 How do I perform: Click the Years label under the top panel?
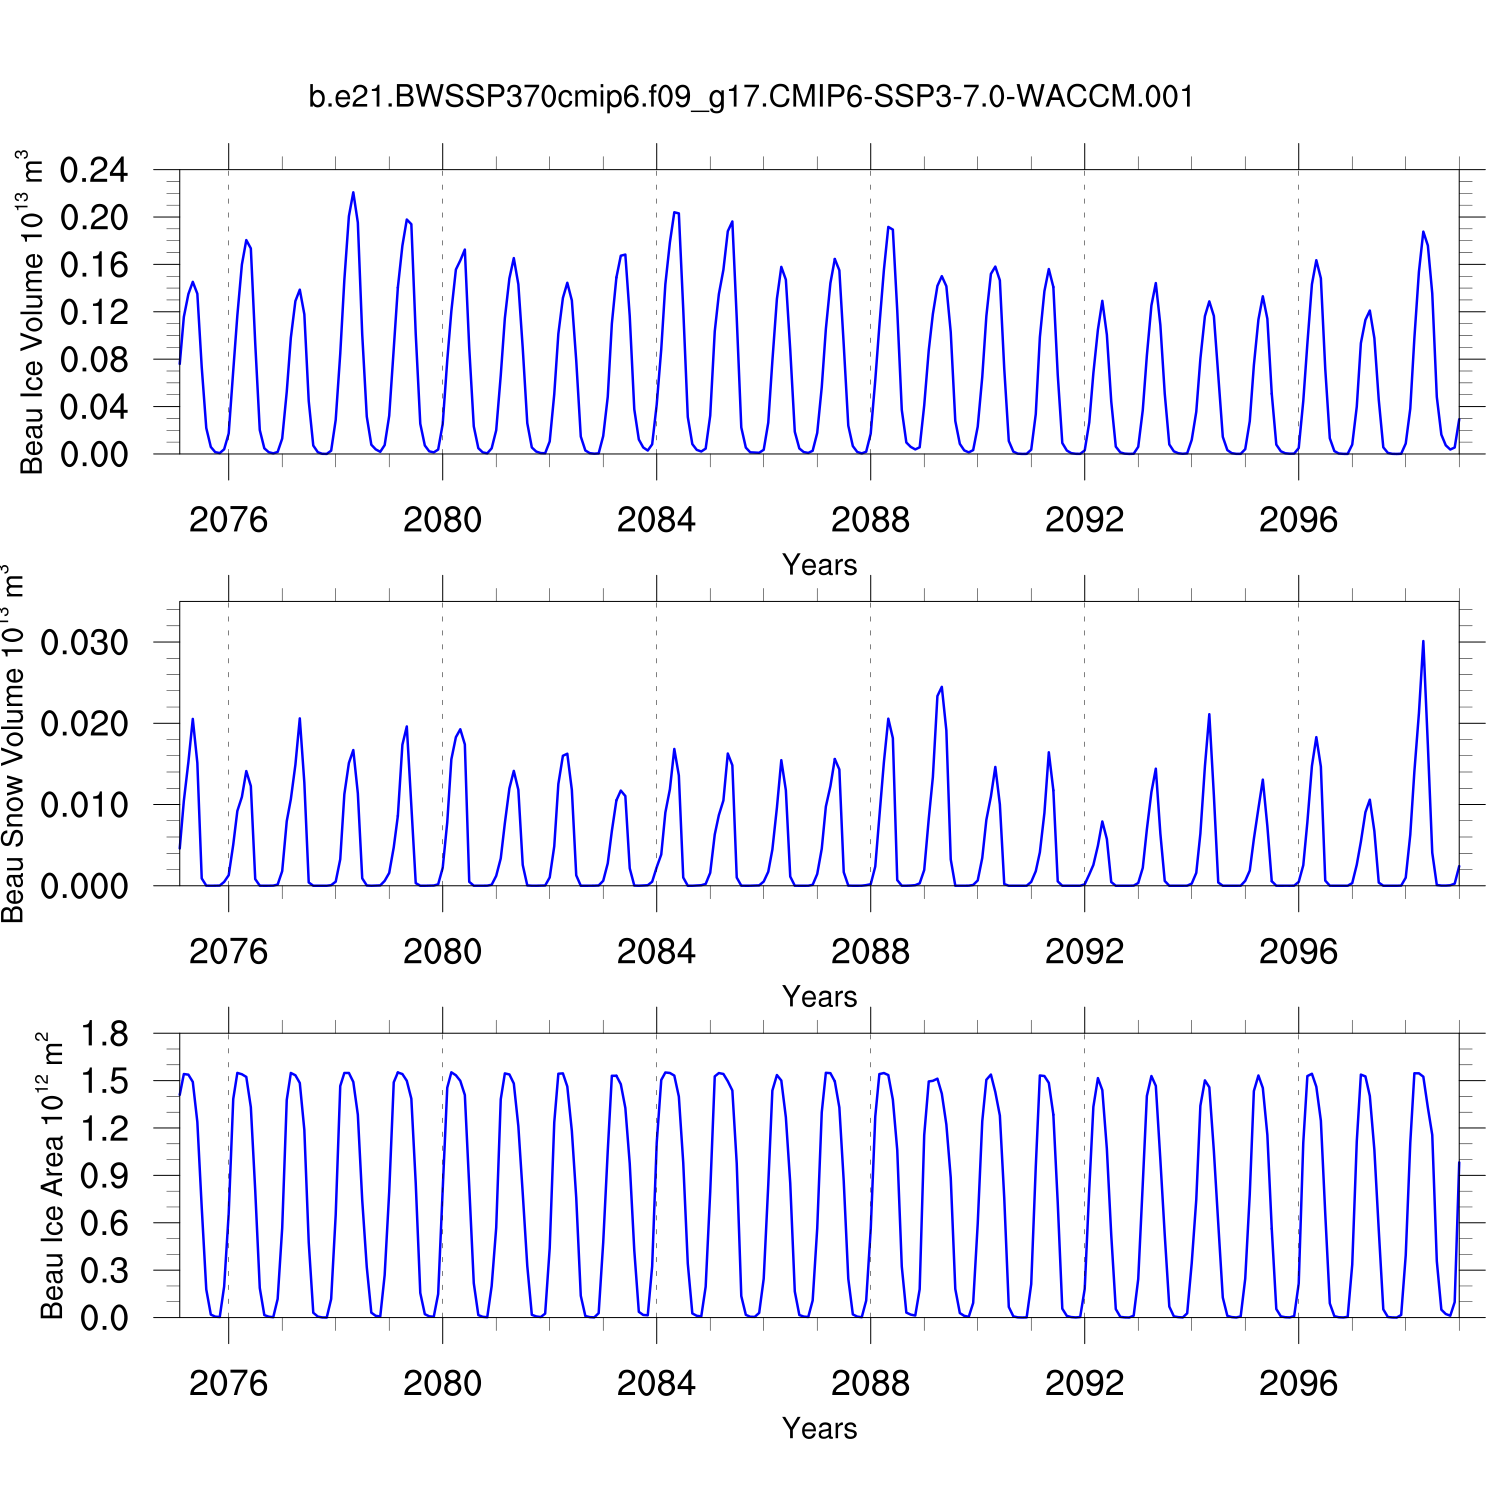(819, 565)
